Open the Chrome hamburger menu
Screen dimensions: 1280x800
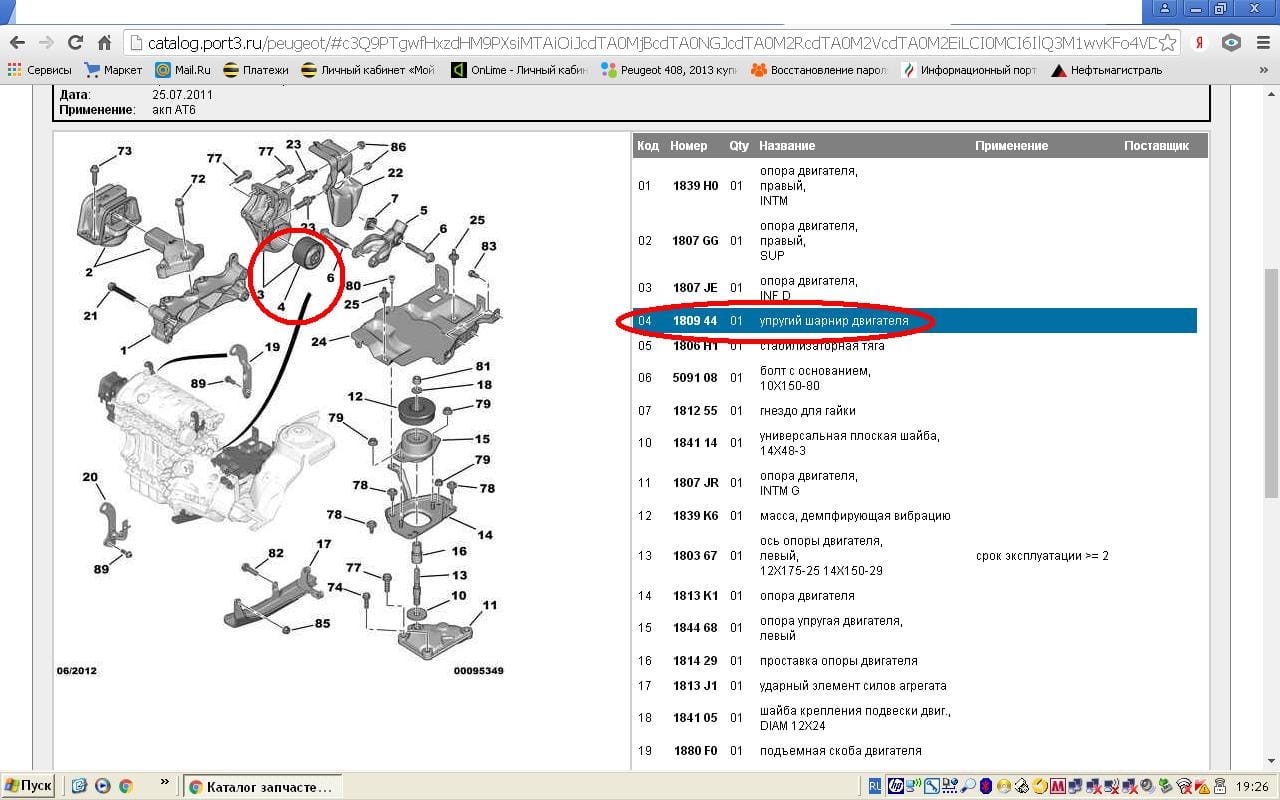click(x=1261, y=42)
